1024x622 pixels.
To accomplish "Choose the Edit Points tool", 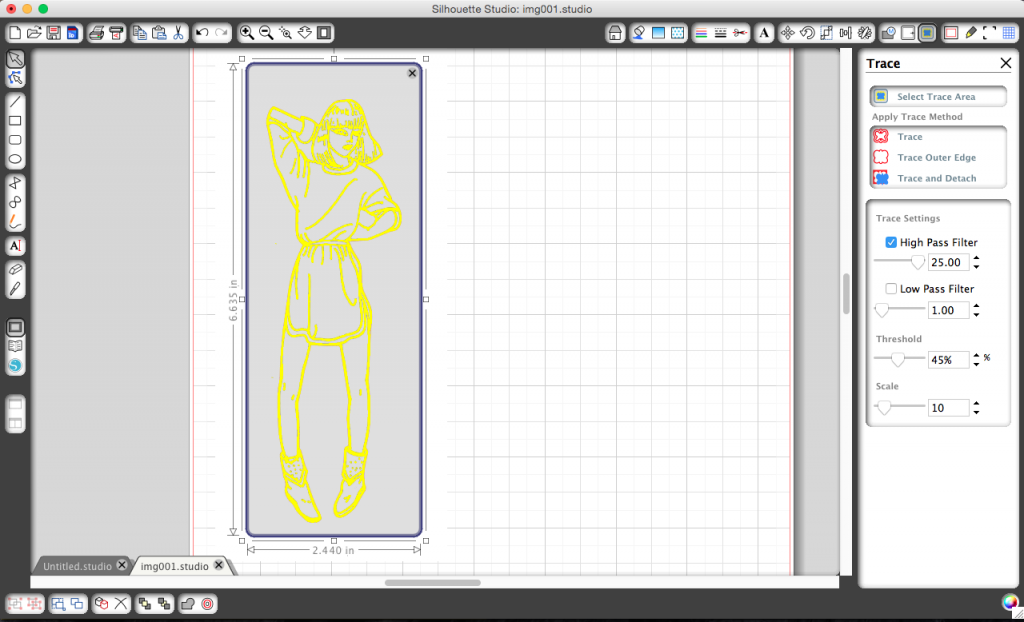I will [x=15, y=78].
